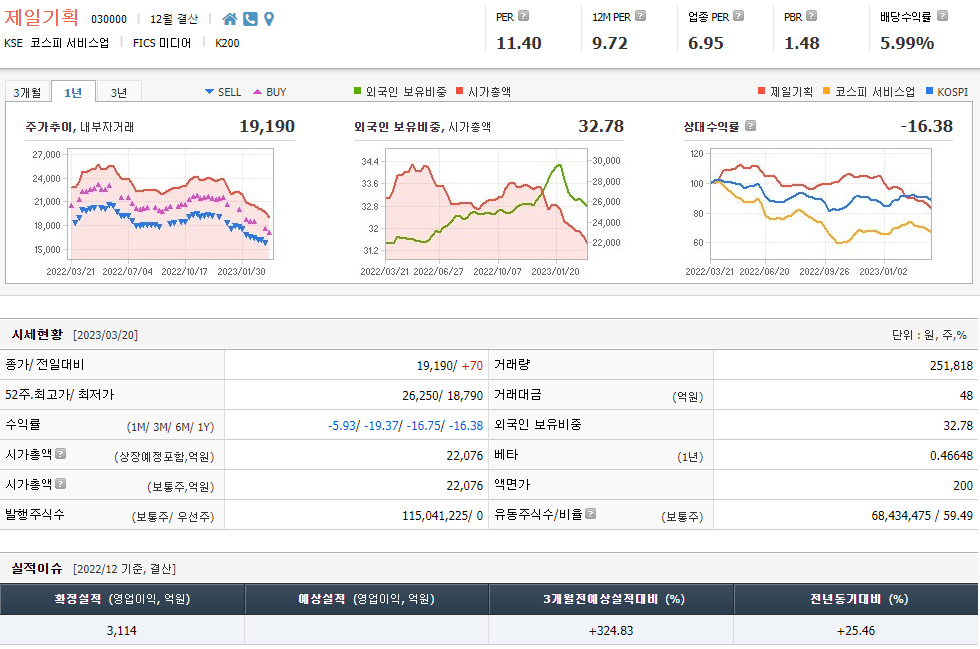
Task: Click the +25.46 year-over-year cell
Action: pyautogui.click(x=856, y=630)
